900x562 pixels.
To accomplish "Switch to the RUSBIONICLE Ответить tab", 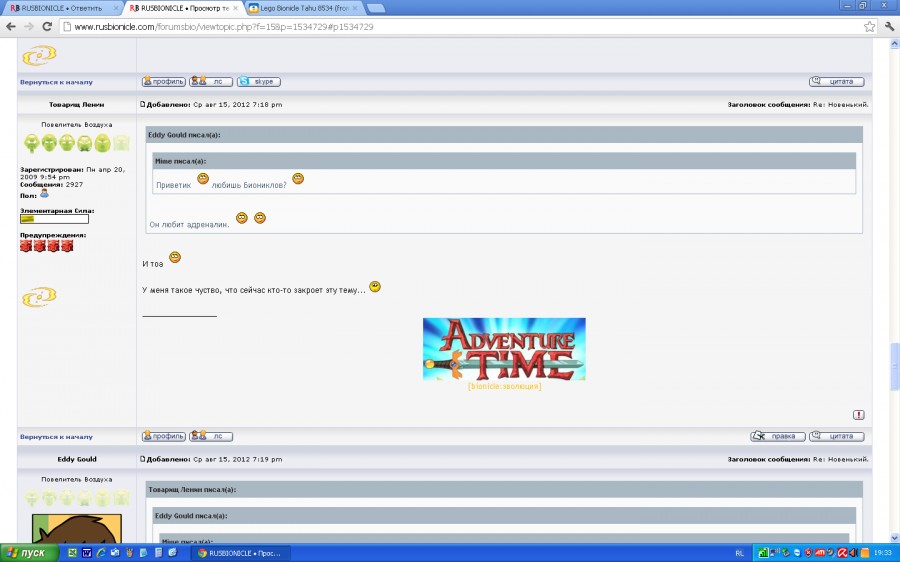I will [x=61, y=8].
